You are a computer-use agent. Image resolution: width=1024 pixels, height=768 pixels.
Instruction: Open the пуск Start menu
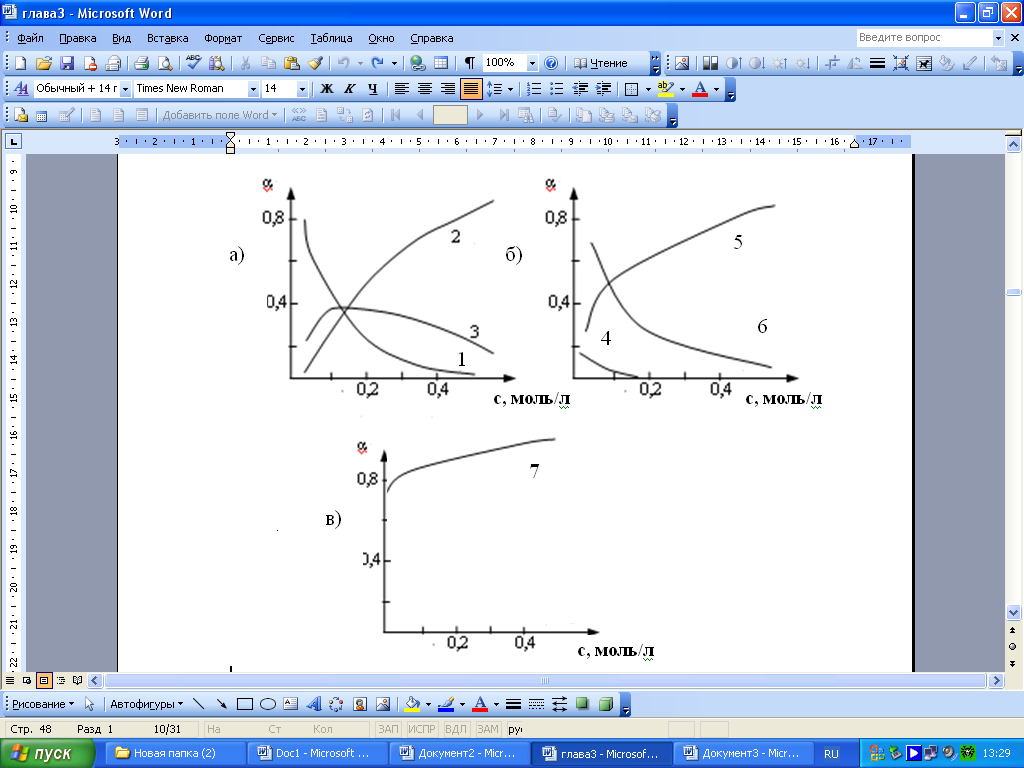pyautogui.click(x=46, y=754)
